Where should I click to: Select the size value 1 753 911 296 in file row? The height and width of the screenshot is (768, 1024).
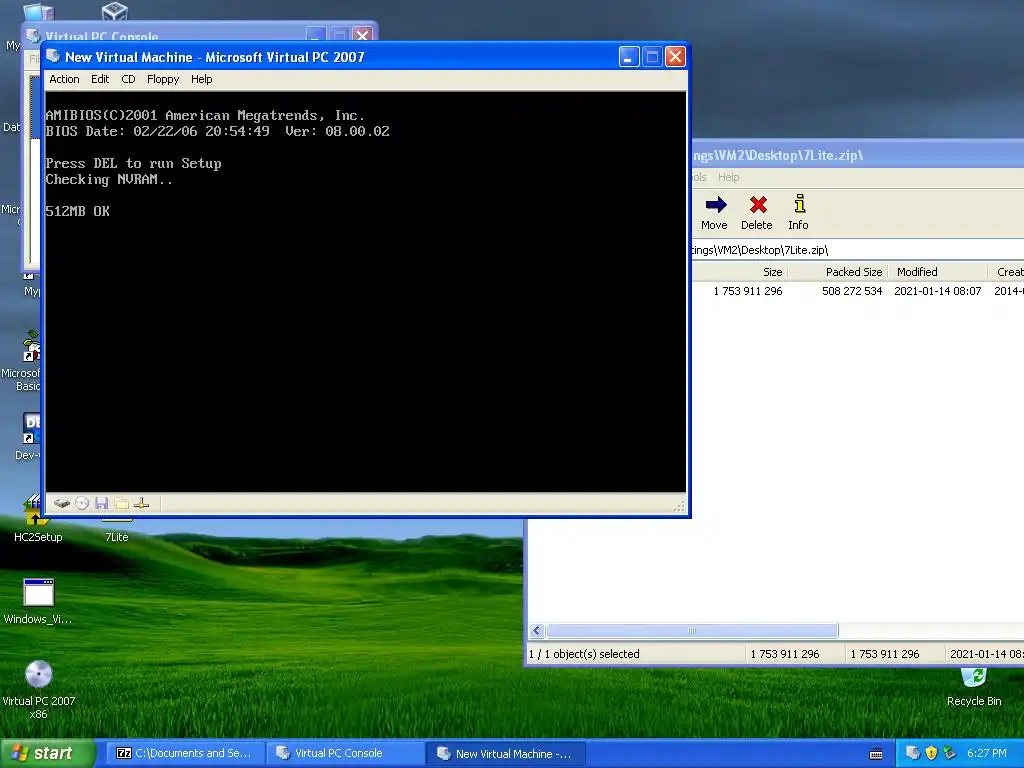coord(748,291)
